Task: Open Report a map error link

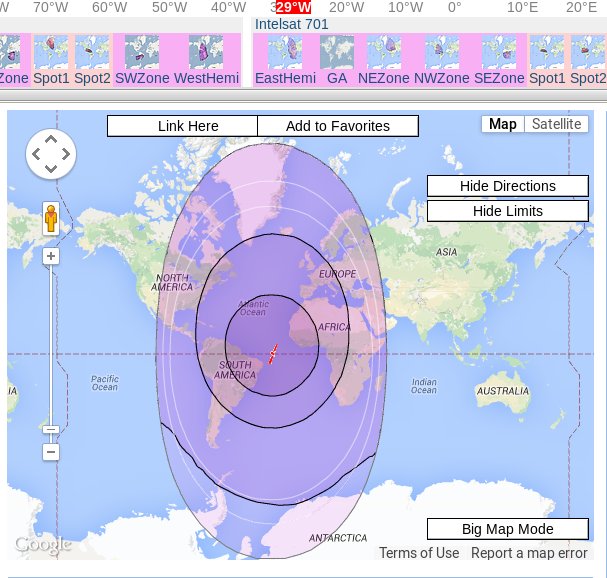Action: click(529, 553)
